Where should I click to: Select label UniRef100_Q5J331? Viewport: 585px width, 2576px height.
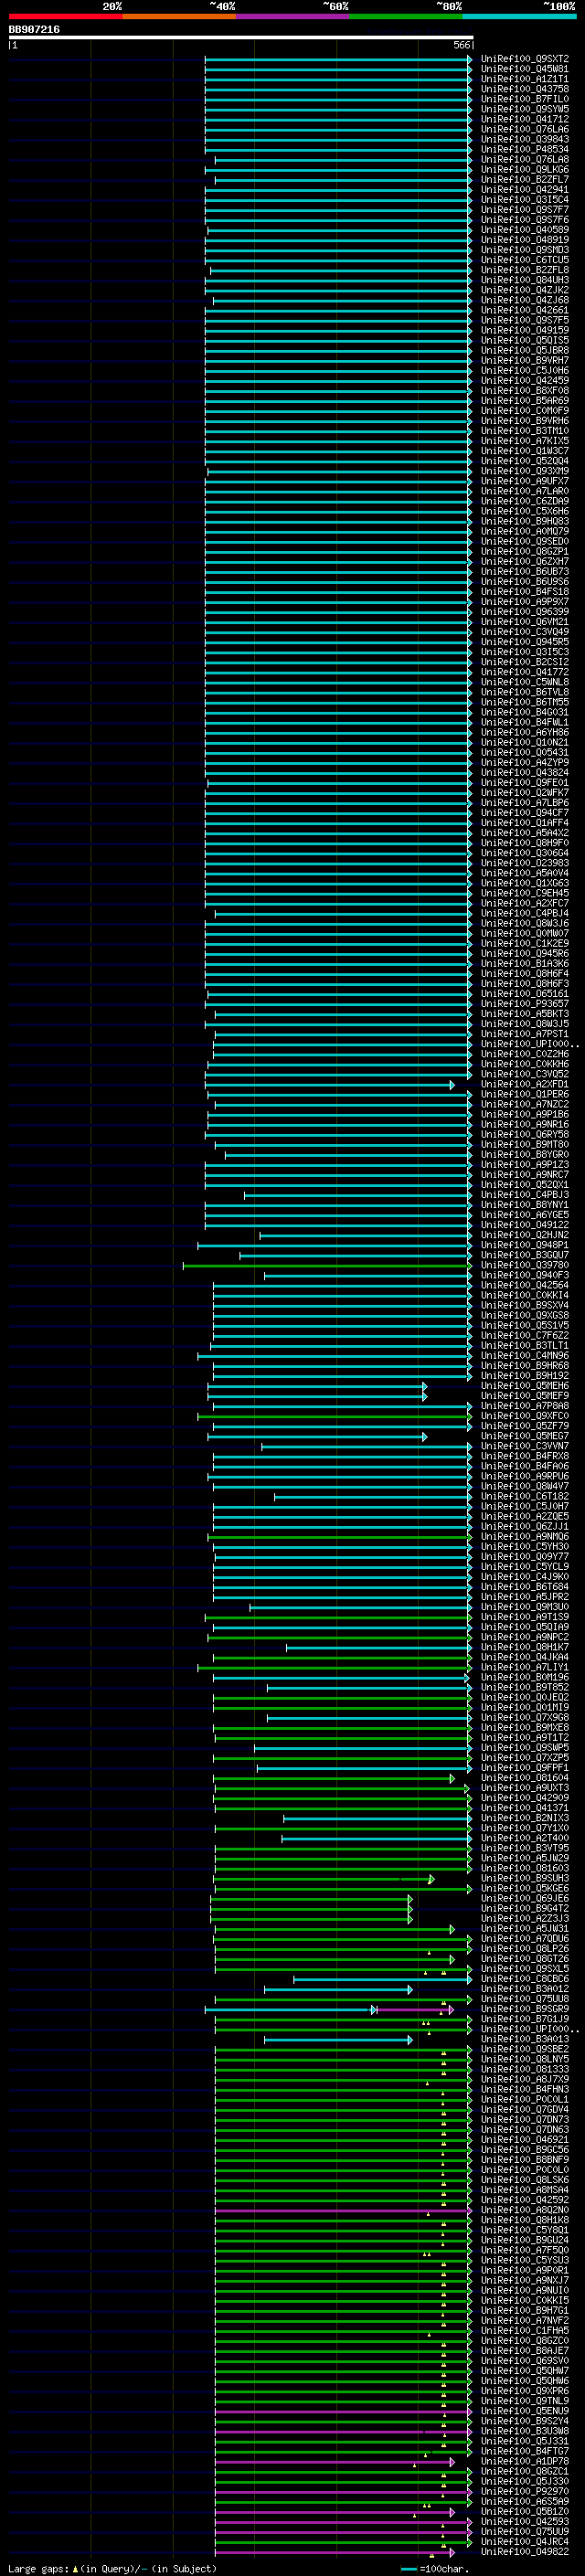(525, 2442)
